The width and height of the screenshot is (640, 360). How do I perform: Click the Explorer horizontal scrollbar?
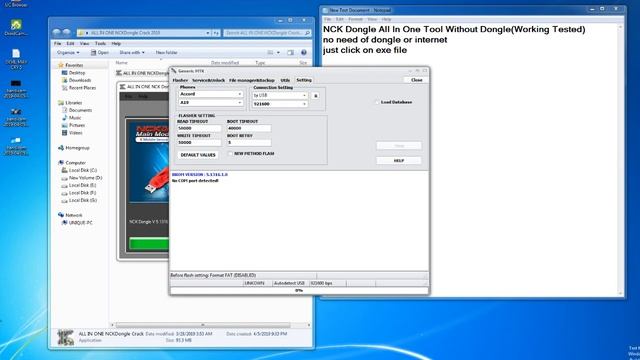[x=203, y=325]
